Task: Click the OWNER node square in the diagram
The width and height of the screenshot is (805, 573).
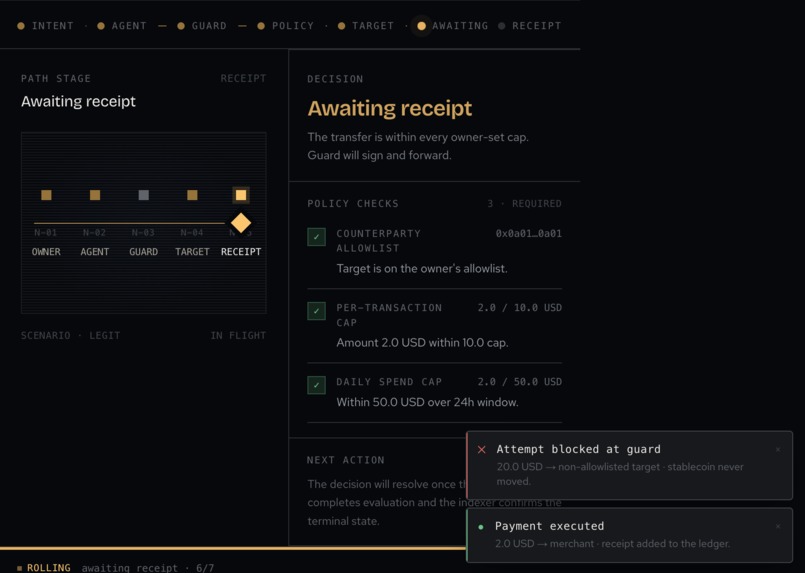Action: 46,195
